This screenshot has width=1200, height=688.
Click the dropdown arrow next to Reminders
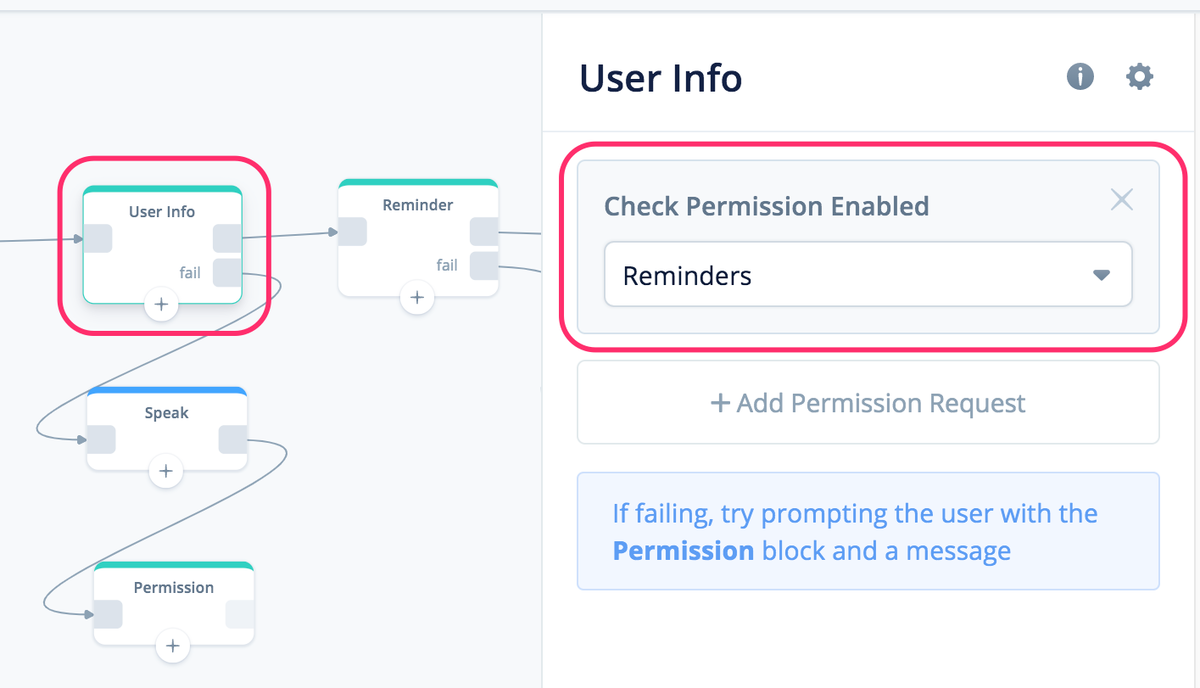click(1101, 275)
